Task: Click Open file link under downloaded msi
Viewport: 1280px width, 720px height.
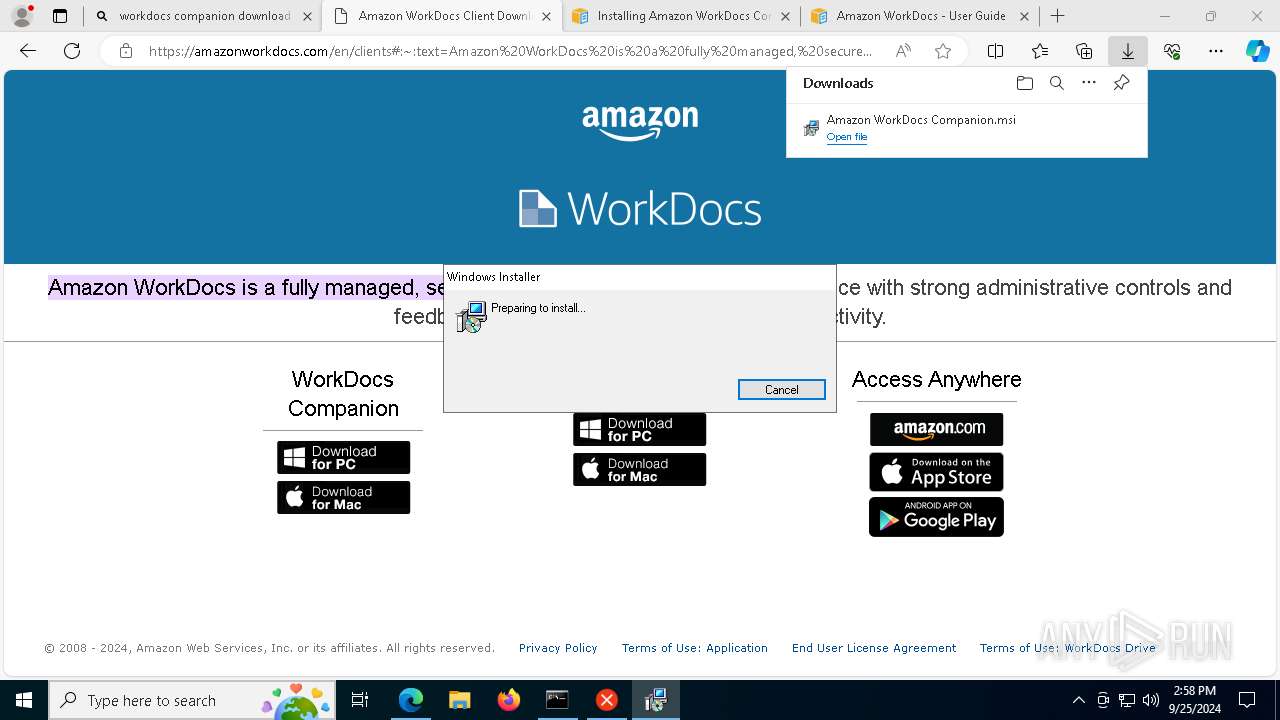Action: 846,137
